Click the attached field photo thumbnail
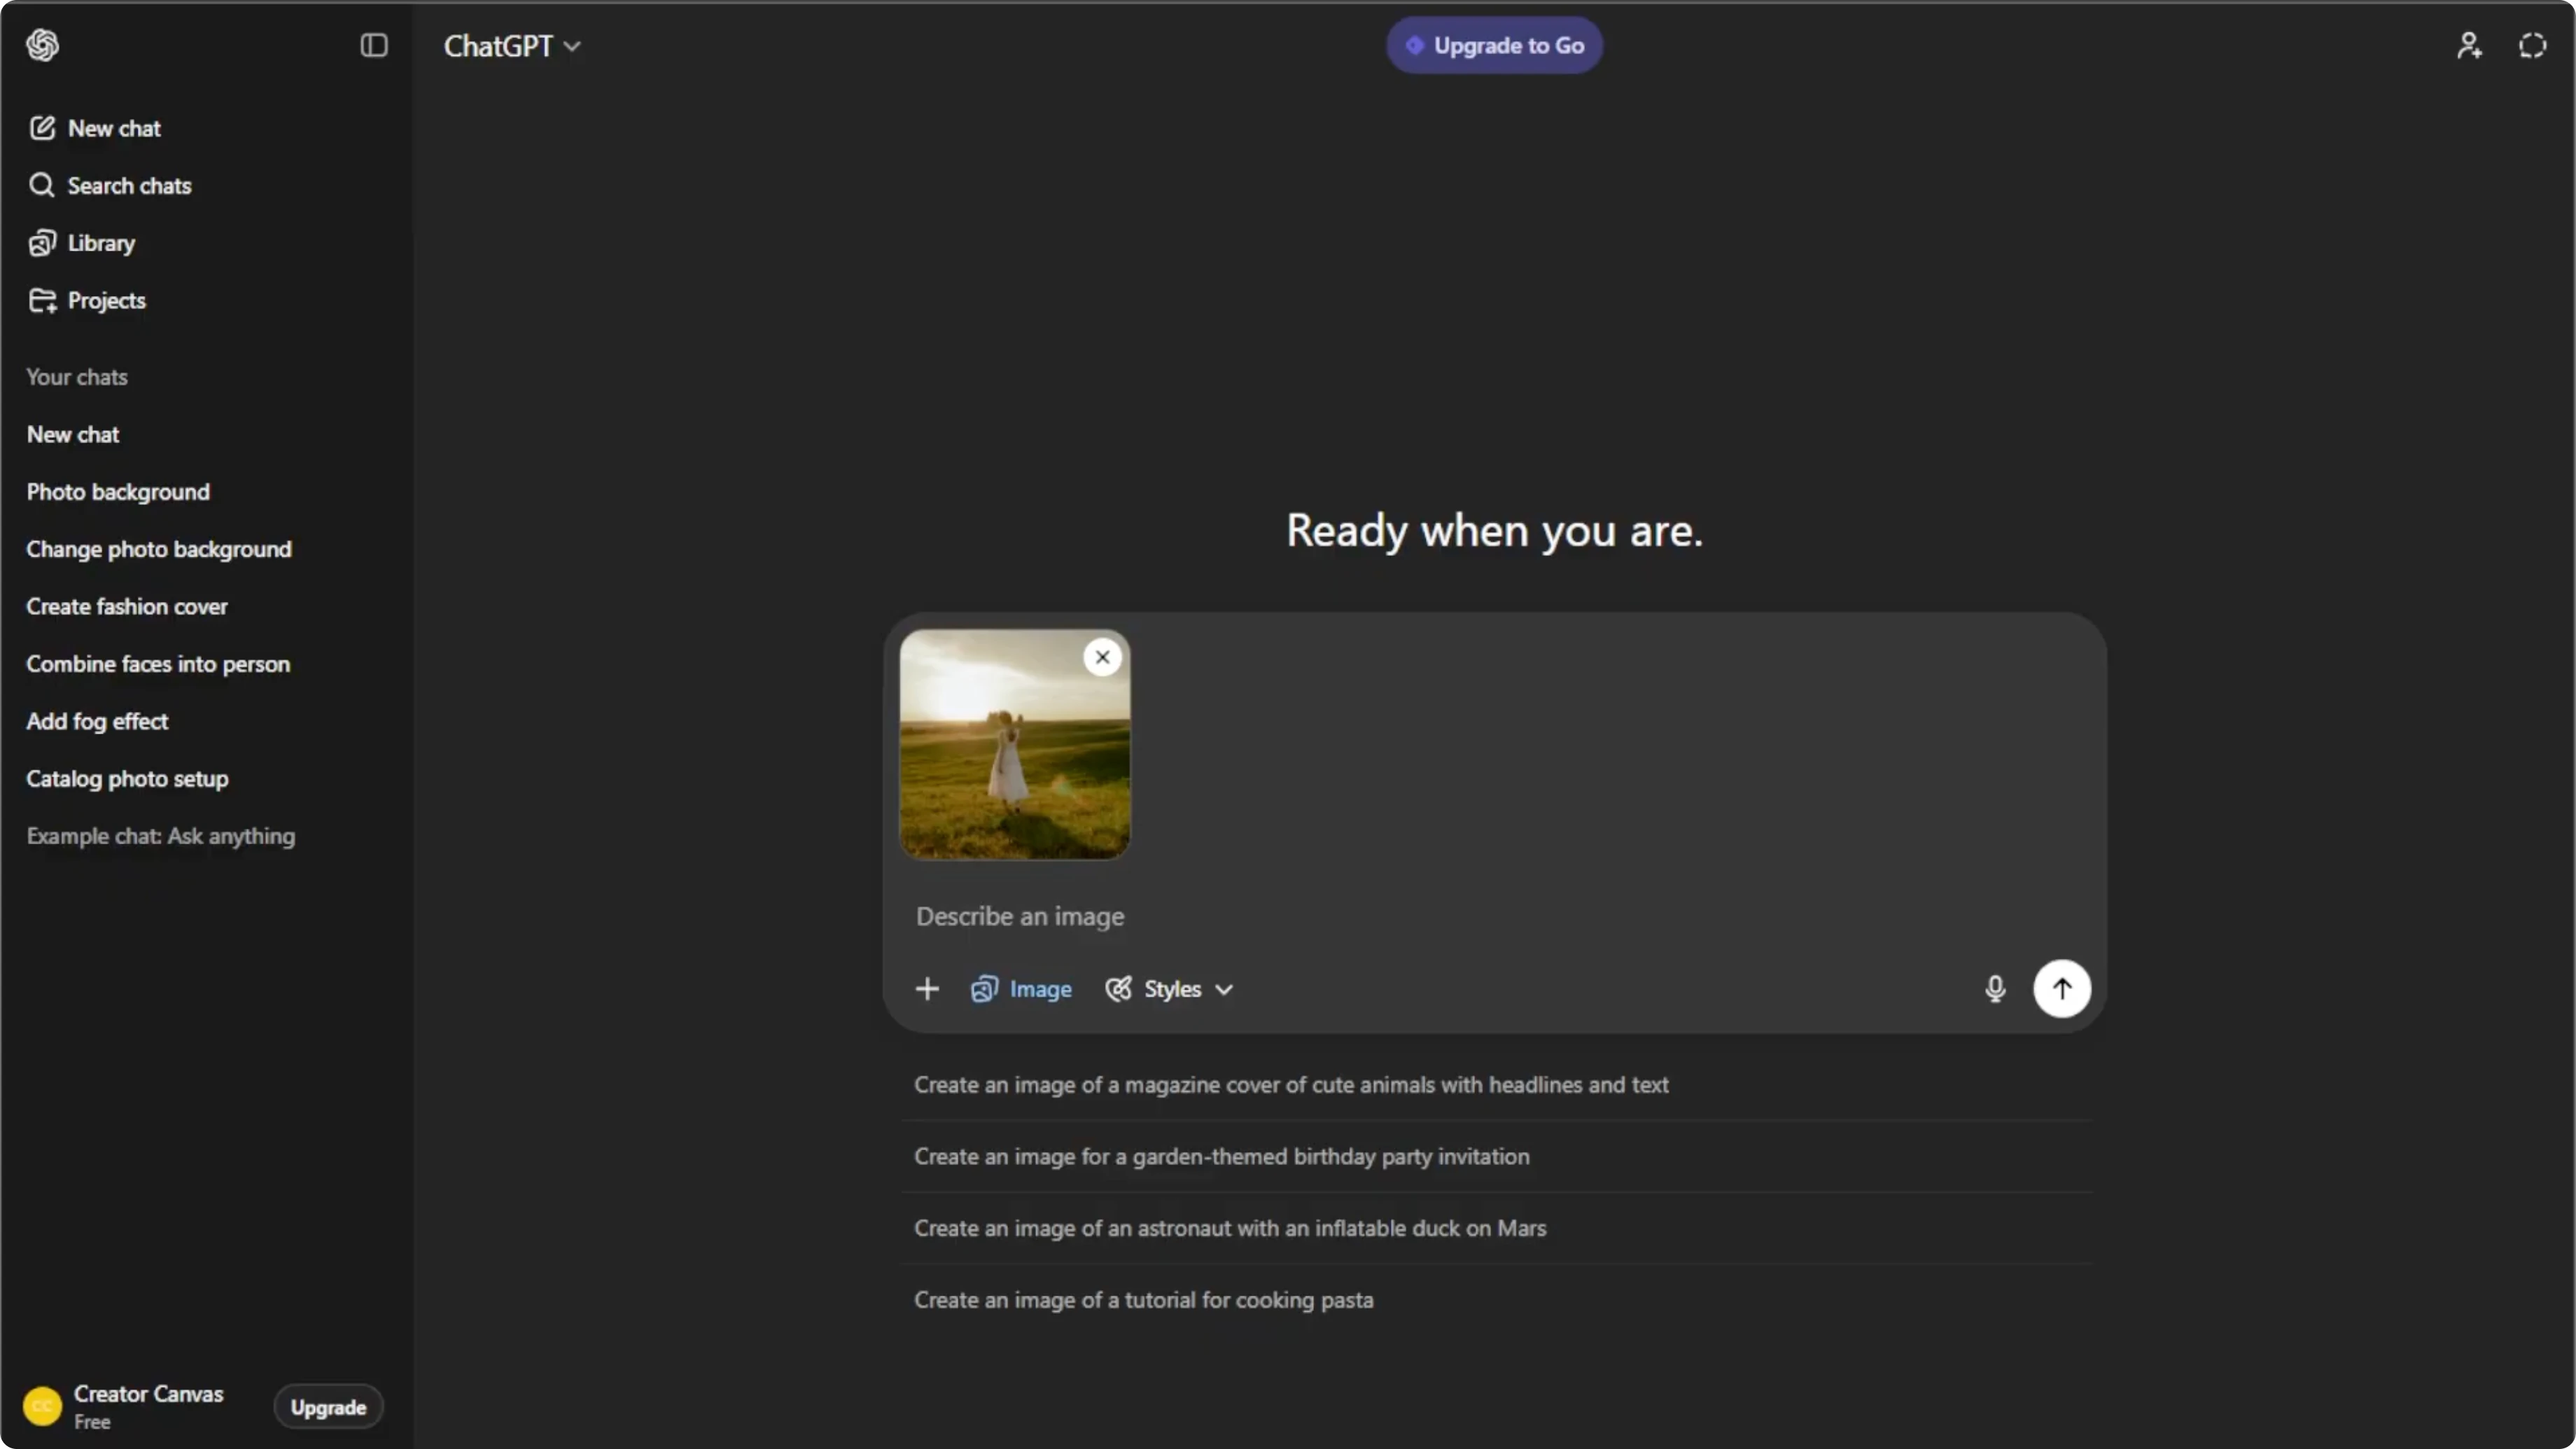 pyautogui.click(x=1015, y=745)
